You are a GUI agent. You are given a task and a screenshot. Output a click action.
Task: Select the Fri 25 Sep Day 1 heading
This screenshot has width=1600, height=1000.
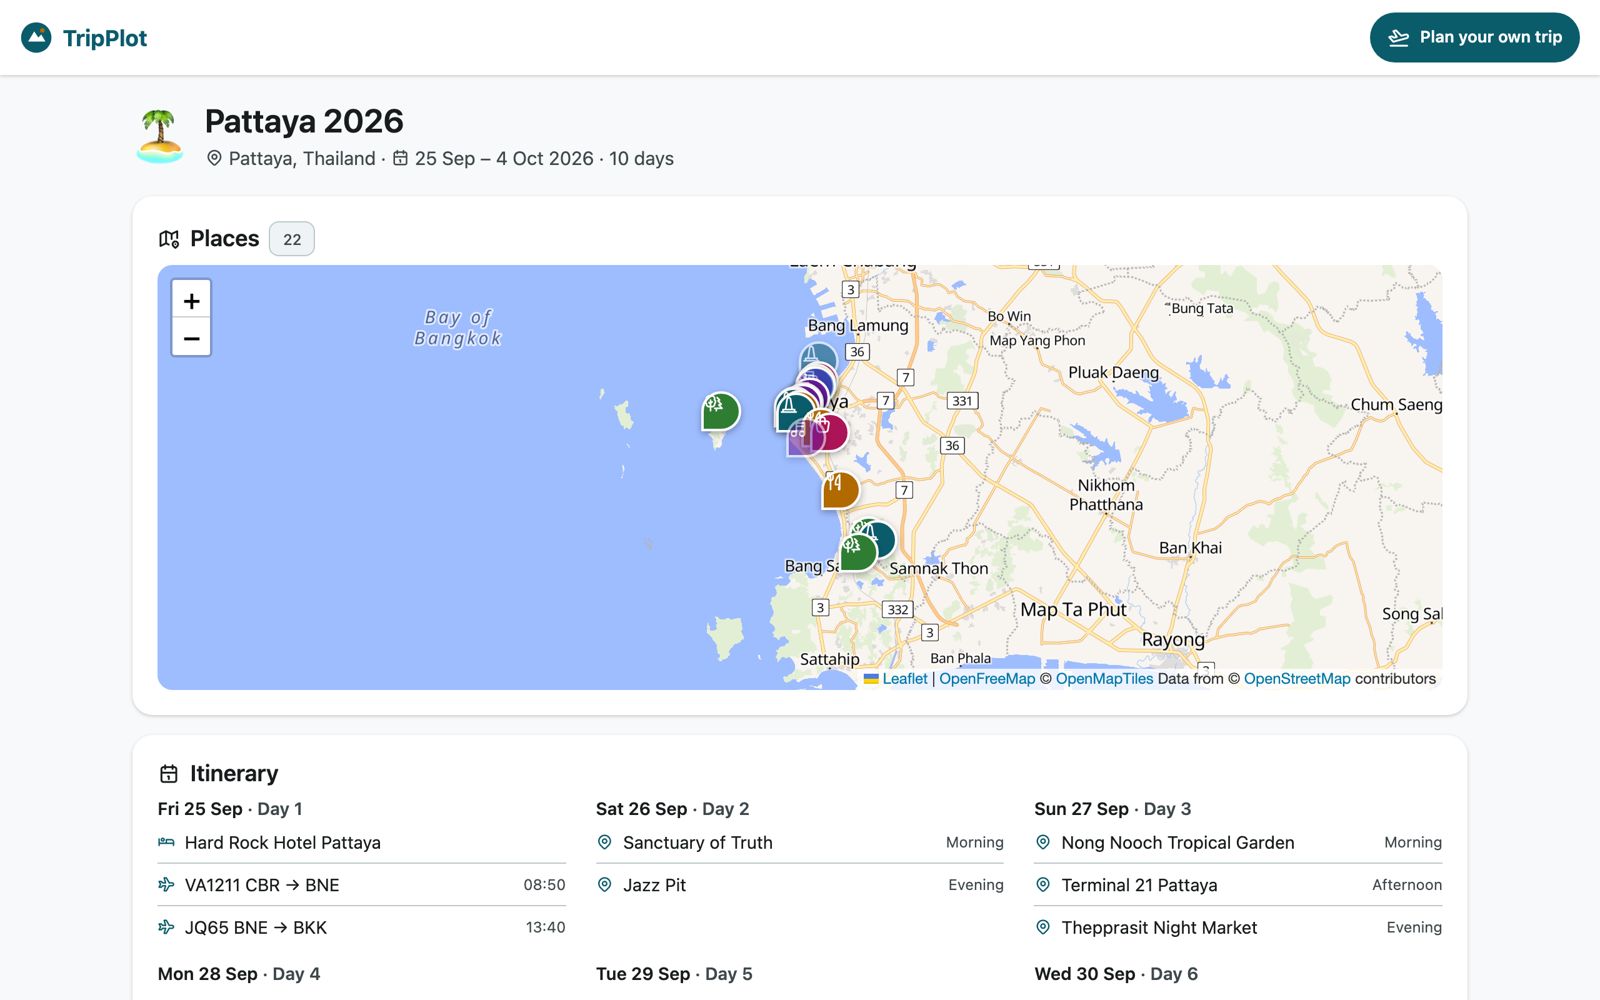[x=230, y=809]
